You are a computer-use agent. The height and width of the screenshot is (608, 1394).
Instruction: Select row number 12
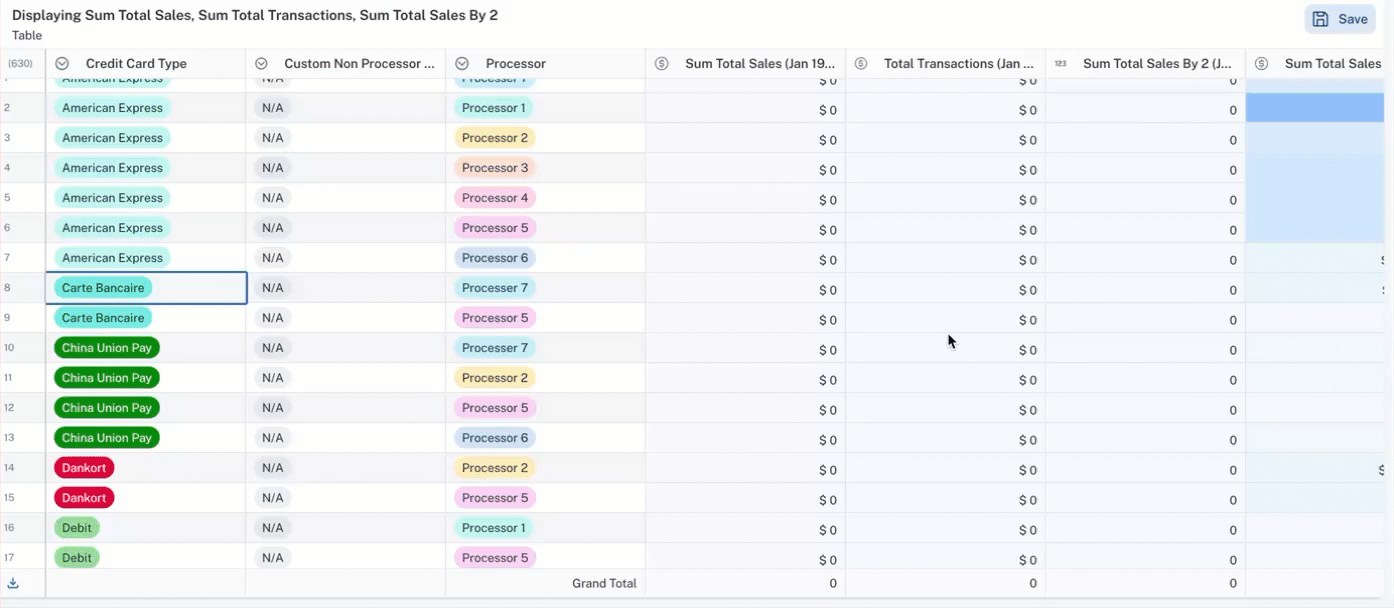(x=9, y=408)
